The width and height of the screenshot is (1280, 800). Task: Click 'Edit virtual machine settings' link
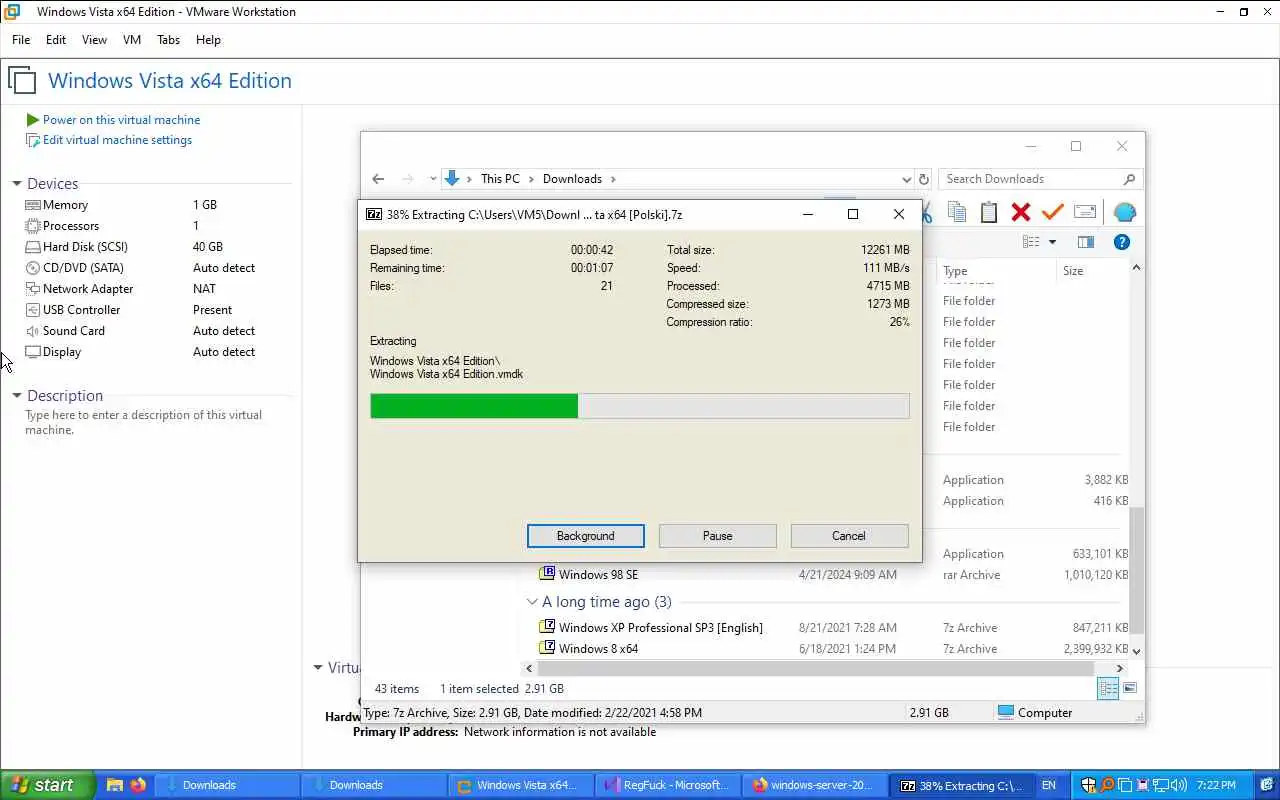[117, 140]
